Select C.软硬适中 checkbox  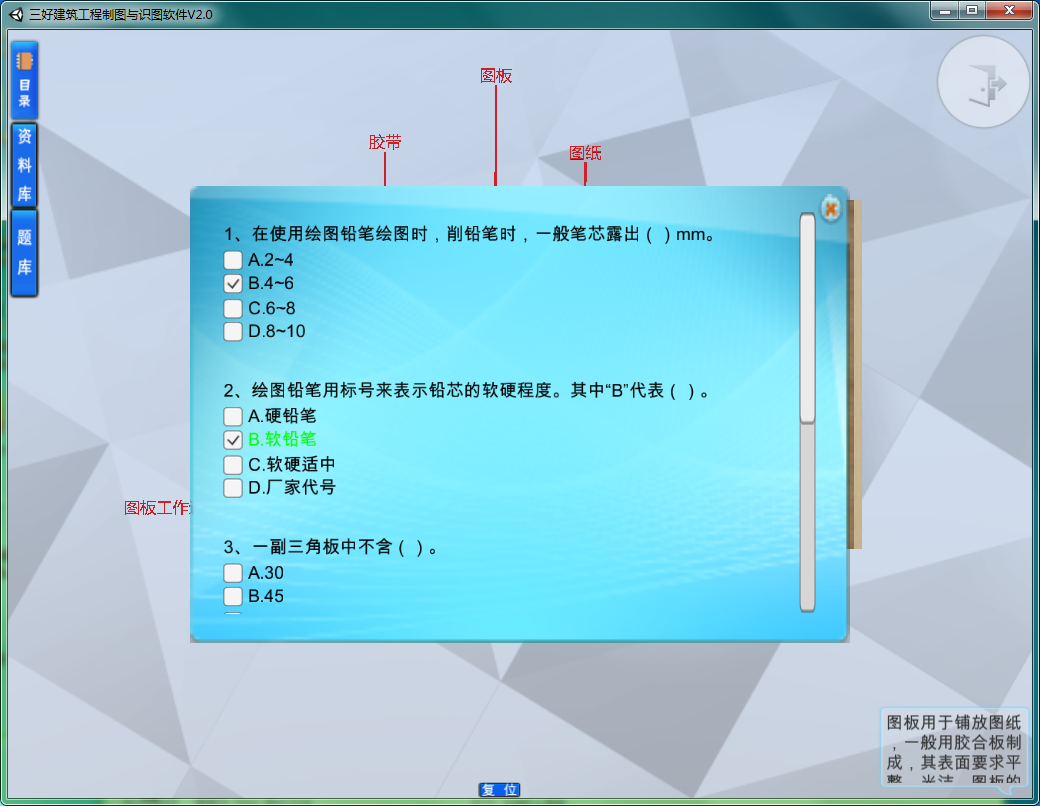pos(233,465)
